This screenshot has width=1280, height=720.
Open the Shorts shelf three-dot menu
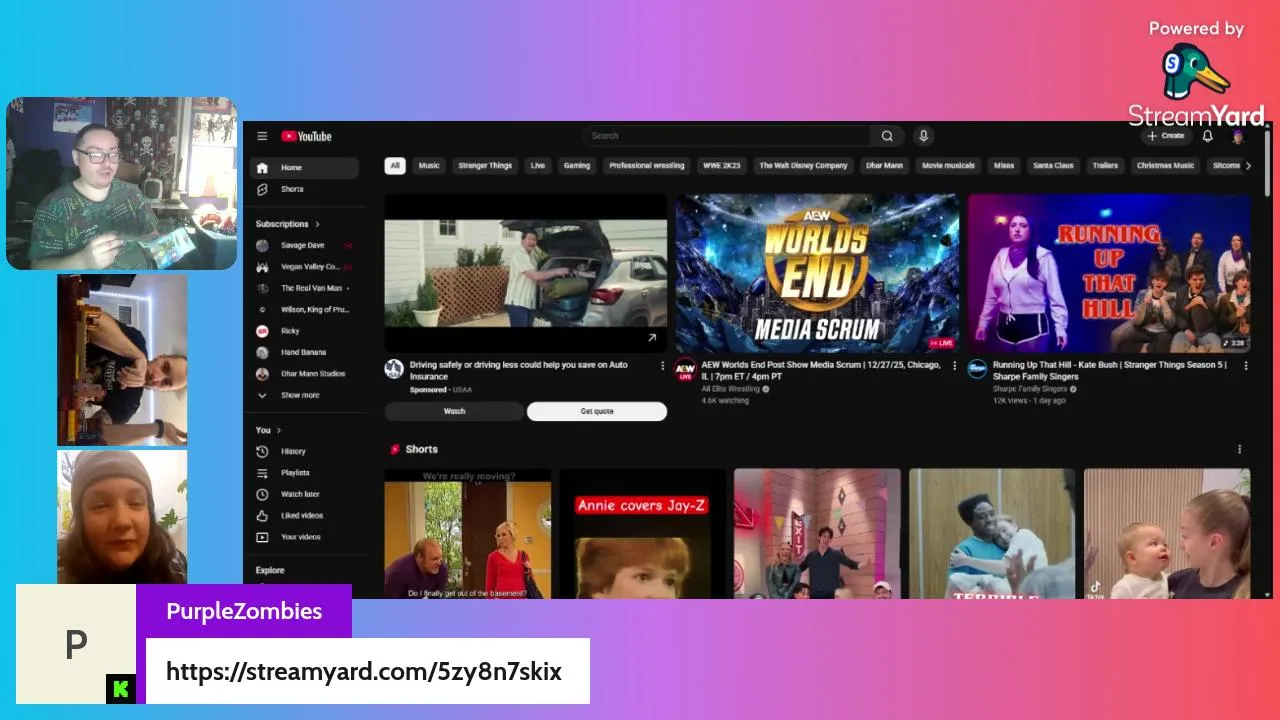point(1239,450)
